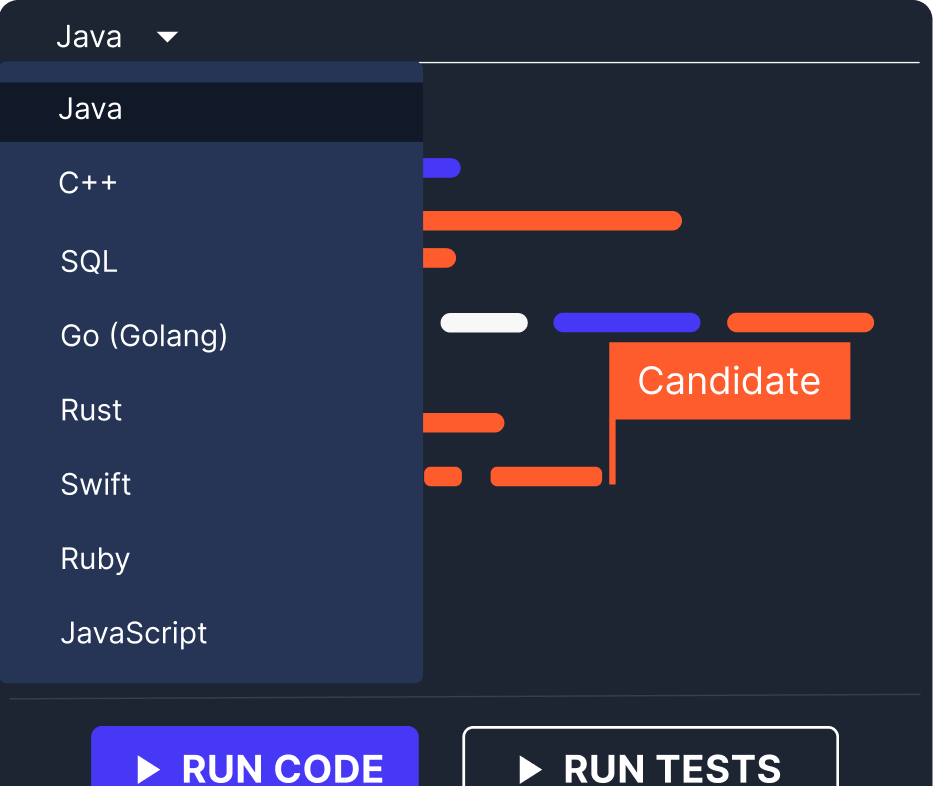Switch the language to C++

(x=86, y=182)
